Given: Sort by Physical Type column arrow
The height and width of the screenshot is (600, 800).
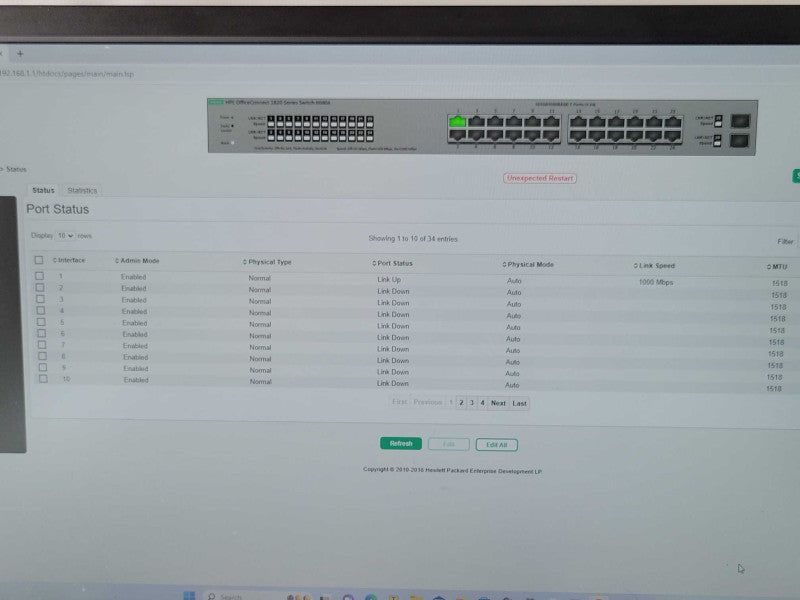Looking at the screenshot, I should click(245, 262).
